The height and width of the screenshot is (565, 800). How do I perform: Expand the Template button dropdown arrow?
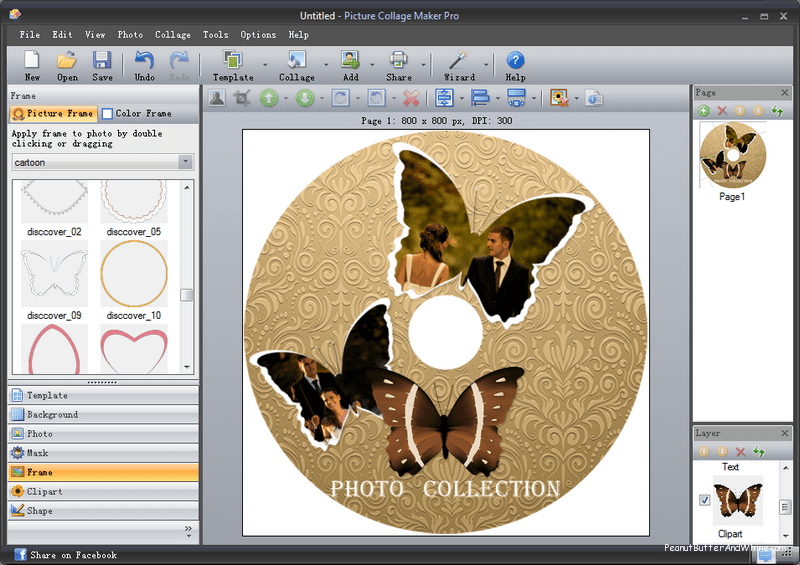coord(265,66)
